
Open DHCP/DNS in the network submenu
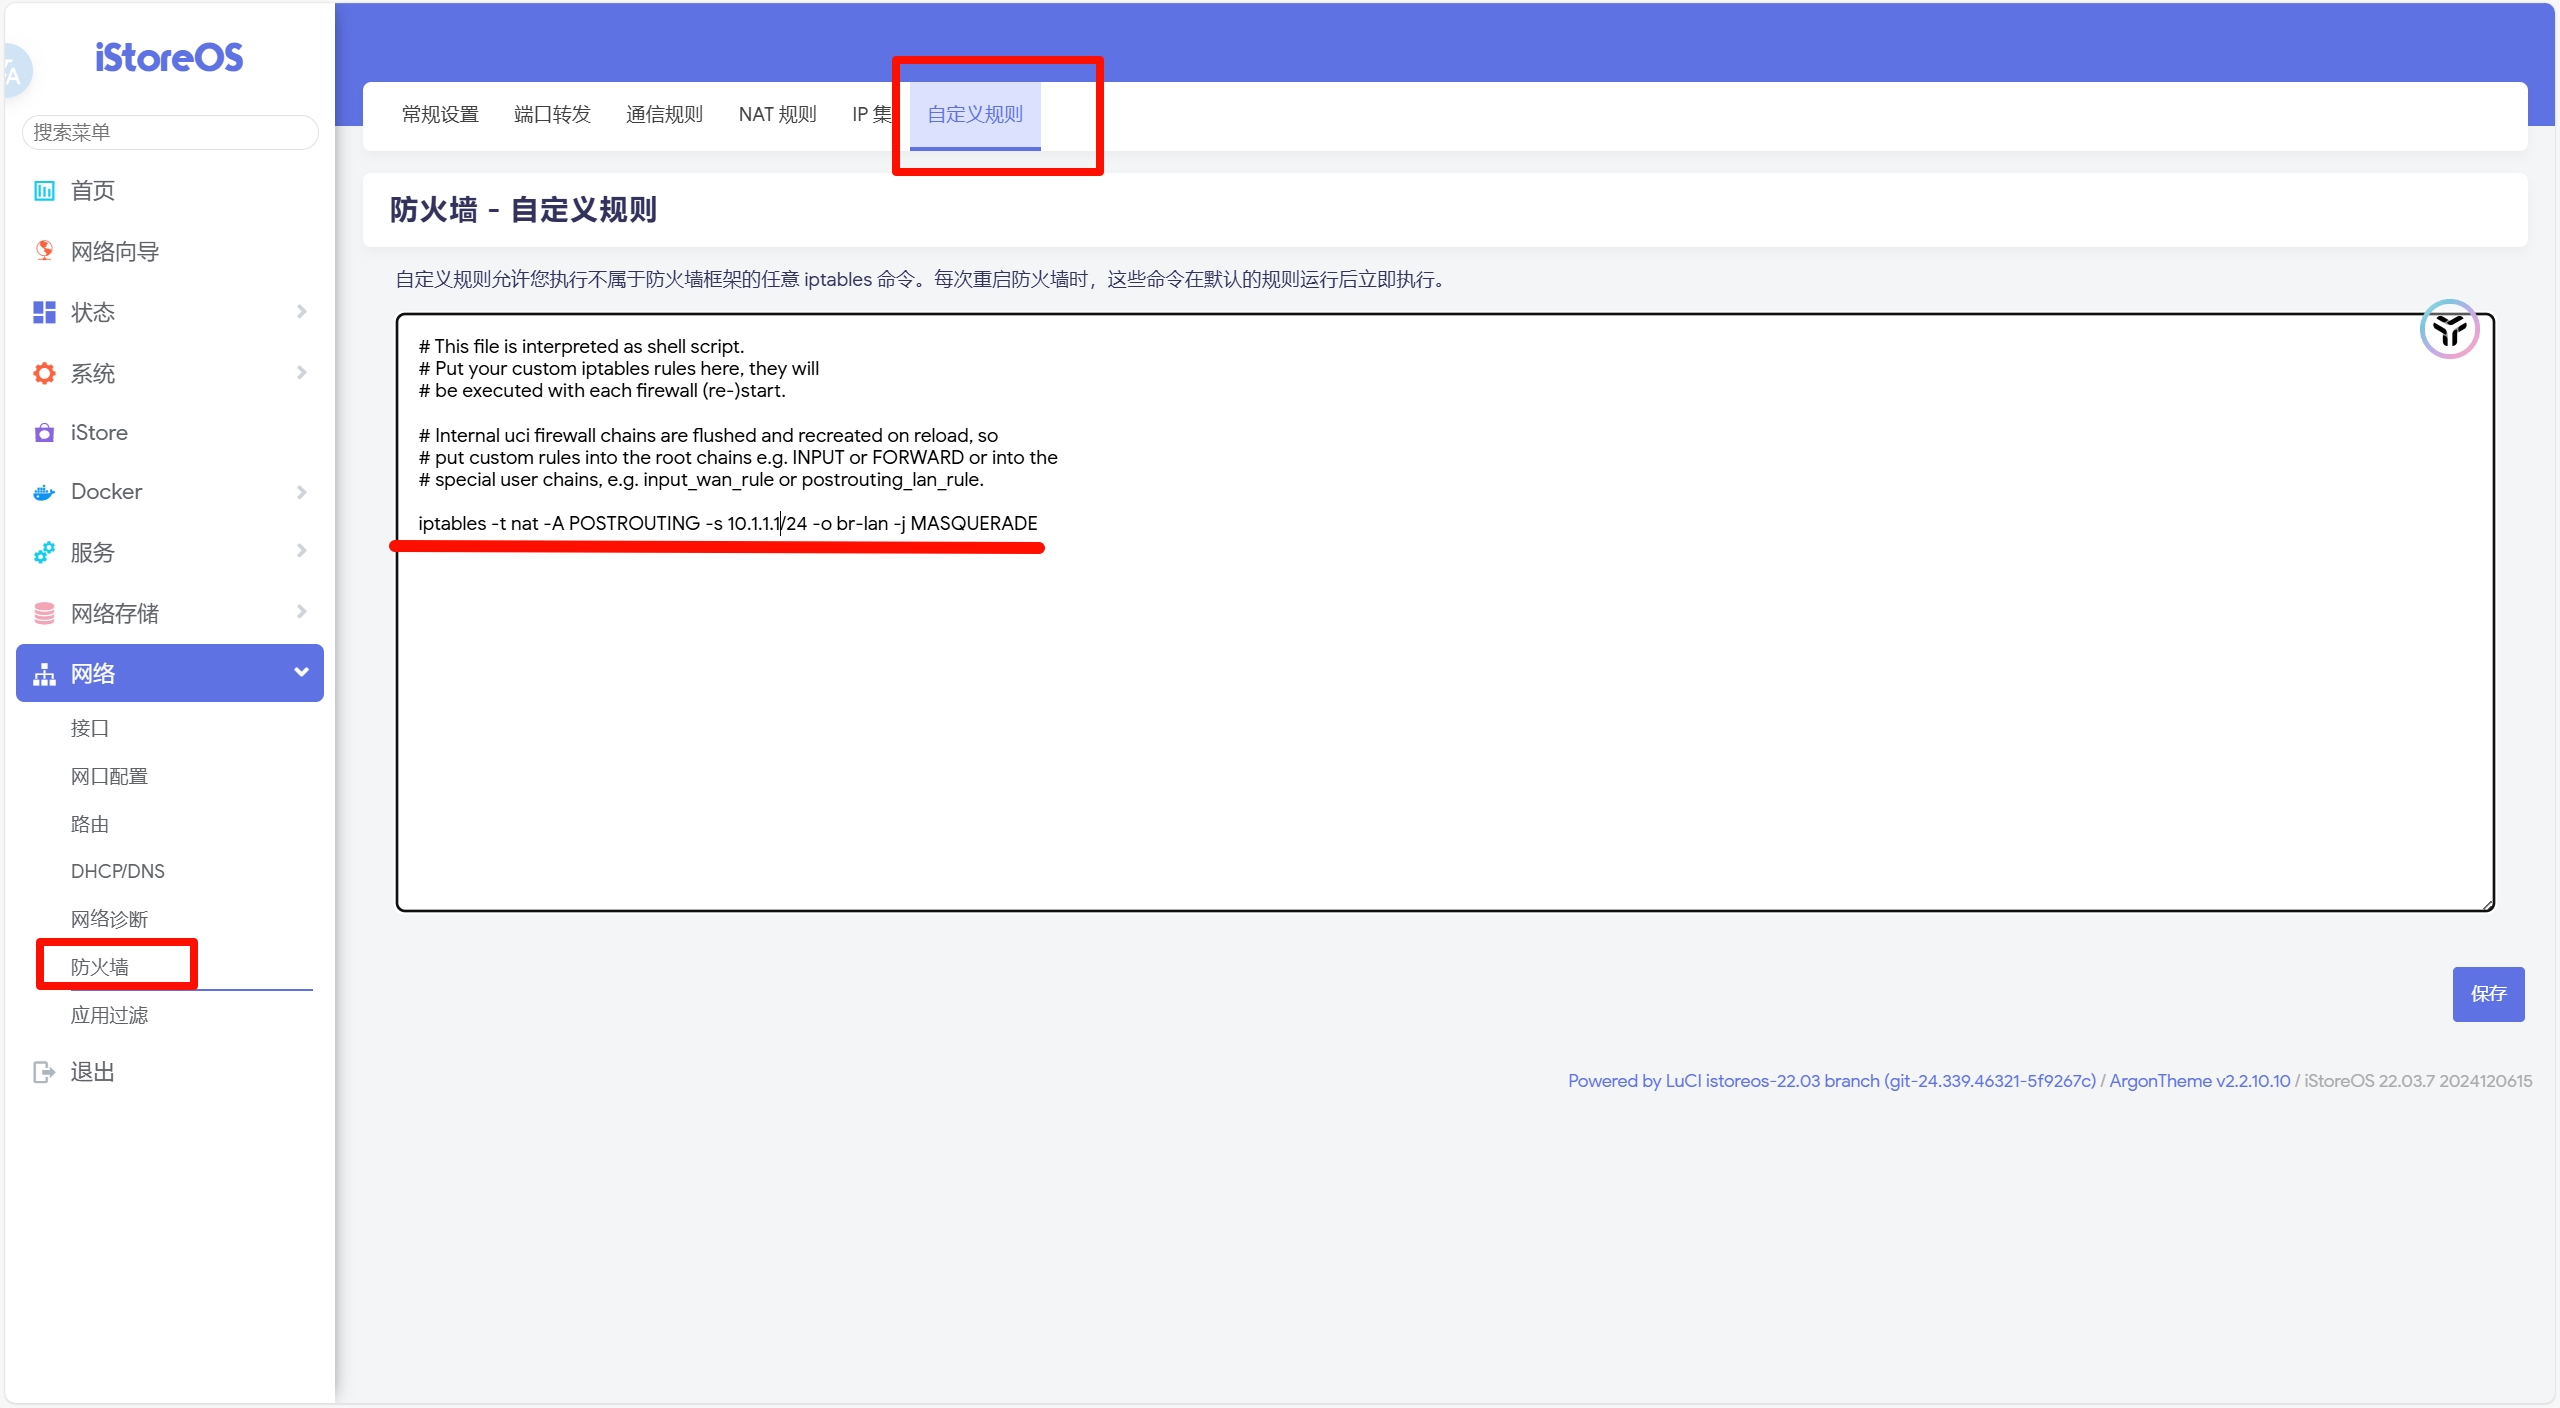(x=118, y=871)
